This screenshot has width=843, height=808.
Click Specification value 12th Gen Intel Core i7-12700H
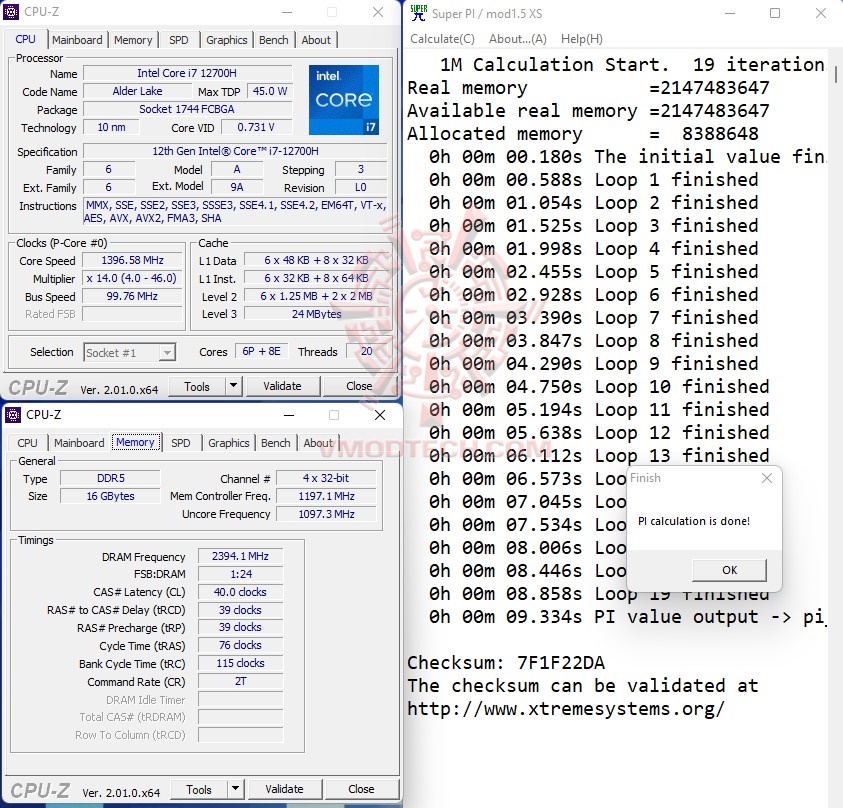coord(235,151)
